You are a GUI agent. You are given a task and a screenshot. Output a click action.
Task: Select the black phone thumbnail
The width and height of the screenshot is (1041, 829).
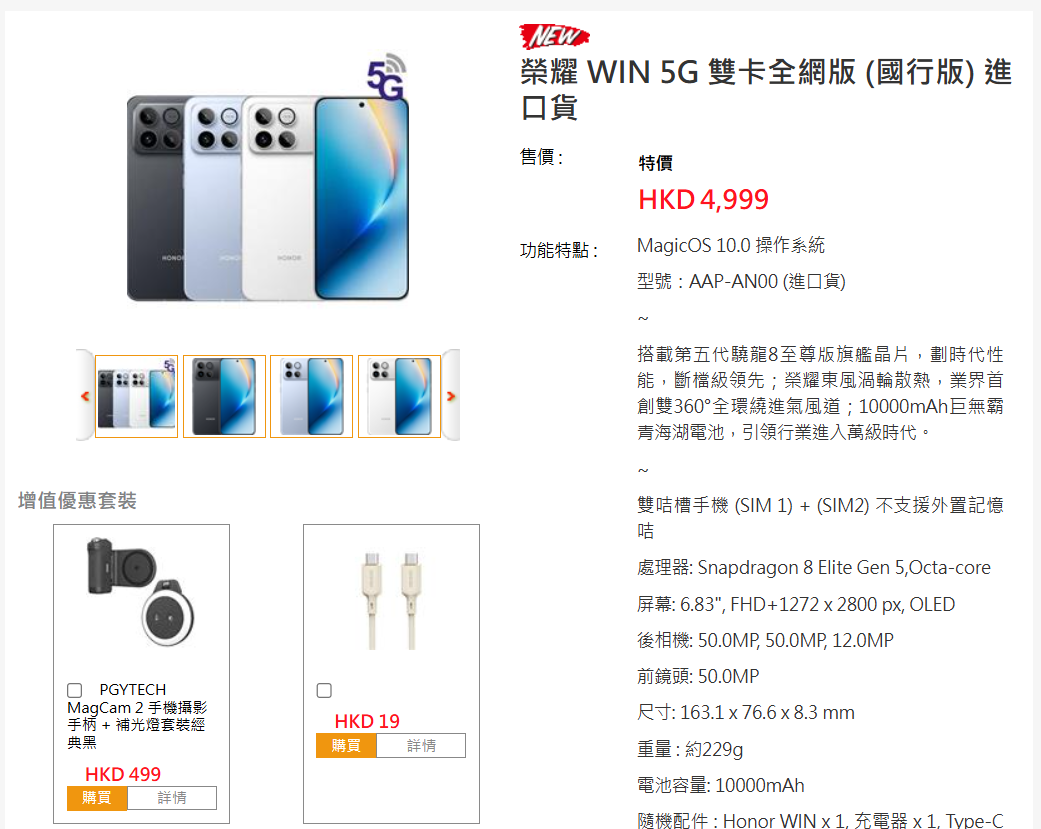click(x=224, y=396)
